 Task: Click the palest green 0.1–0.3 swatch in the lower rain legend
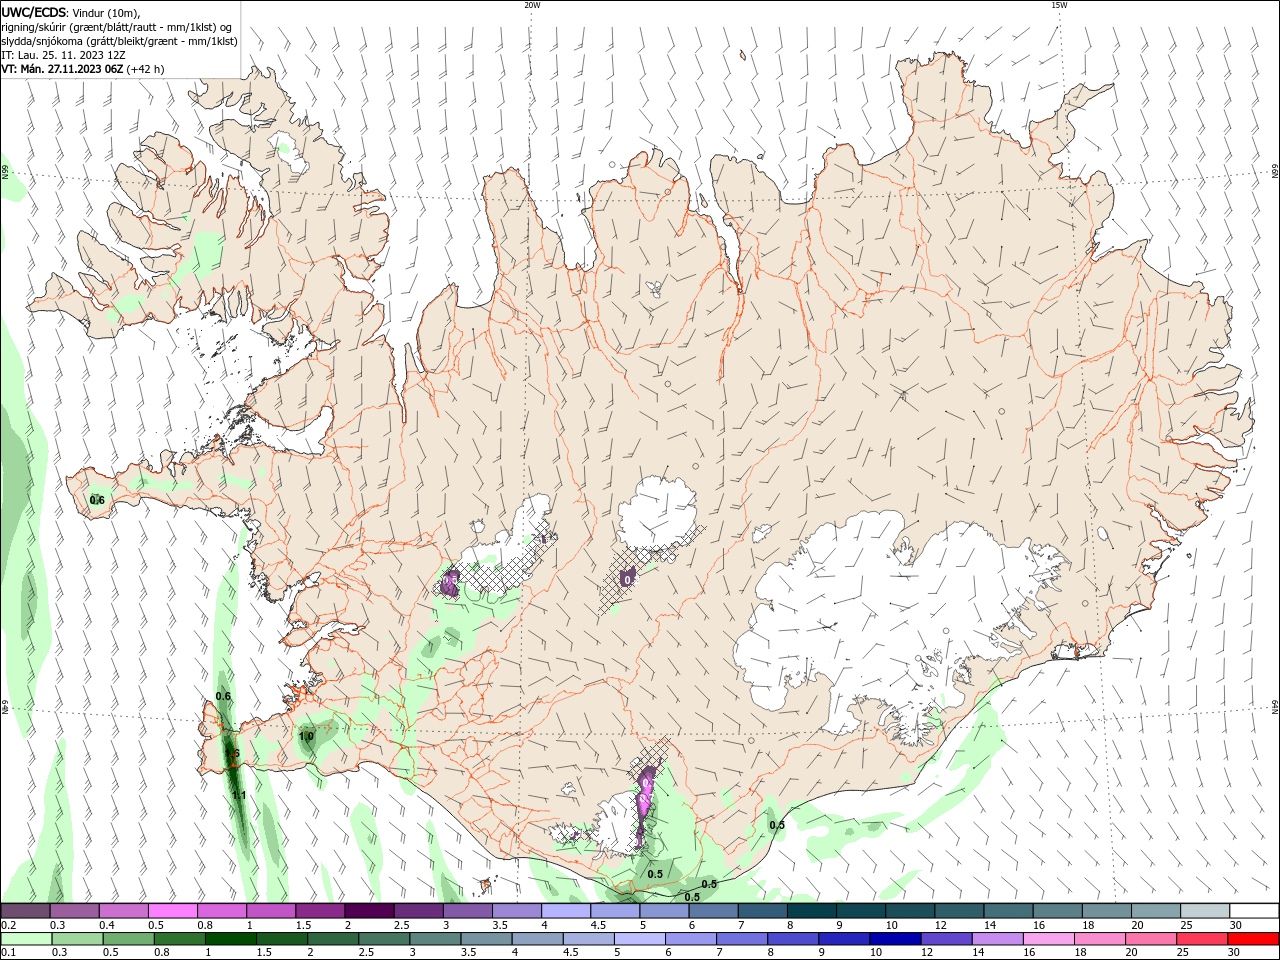click(27, 939)
